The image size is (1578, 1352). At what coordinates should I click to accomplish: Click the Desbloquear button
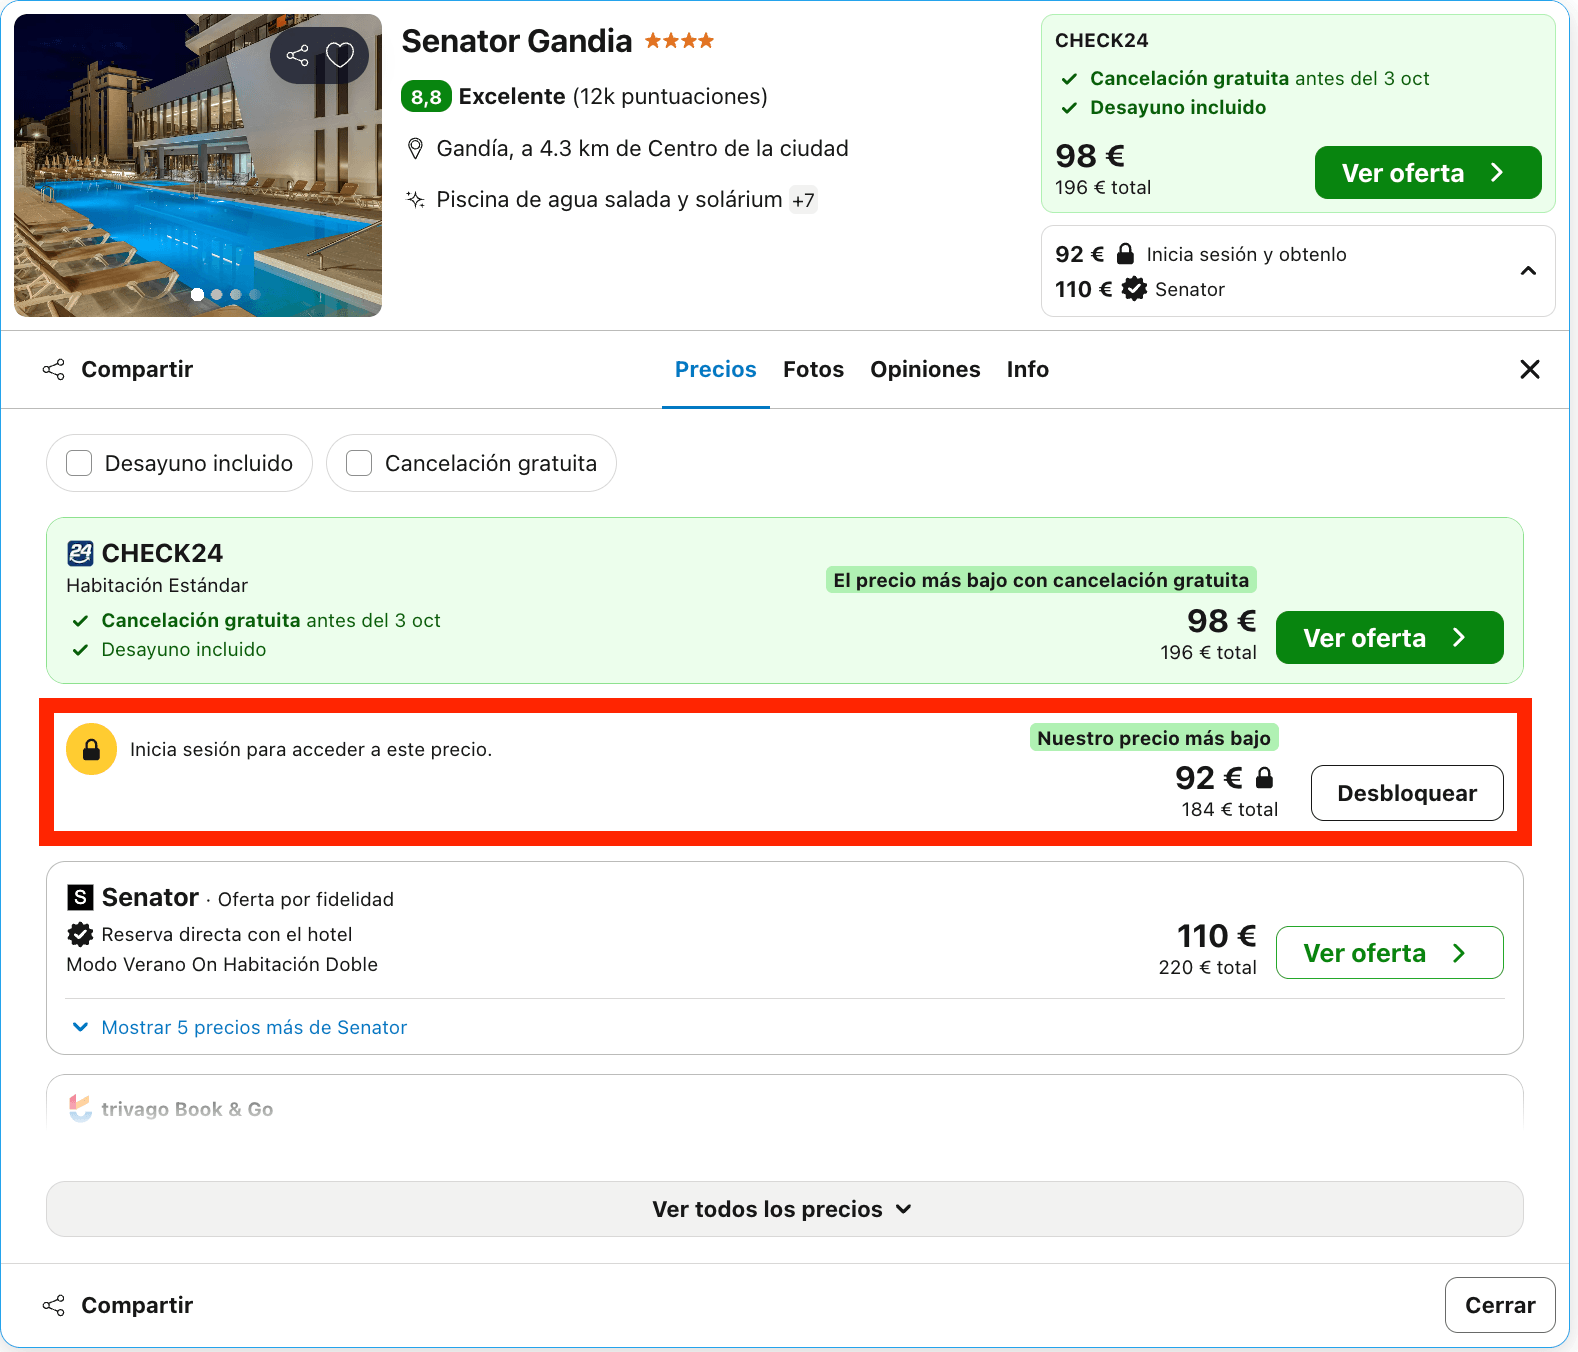pyautogui.click(x=1406, y=793)
